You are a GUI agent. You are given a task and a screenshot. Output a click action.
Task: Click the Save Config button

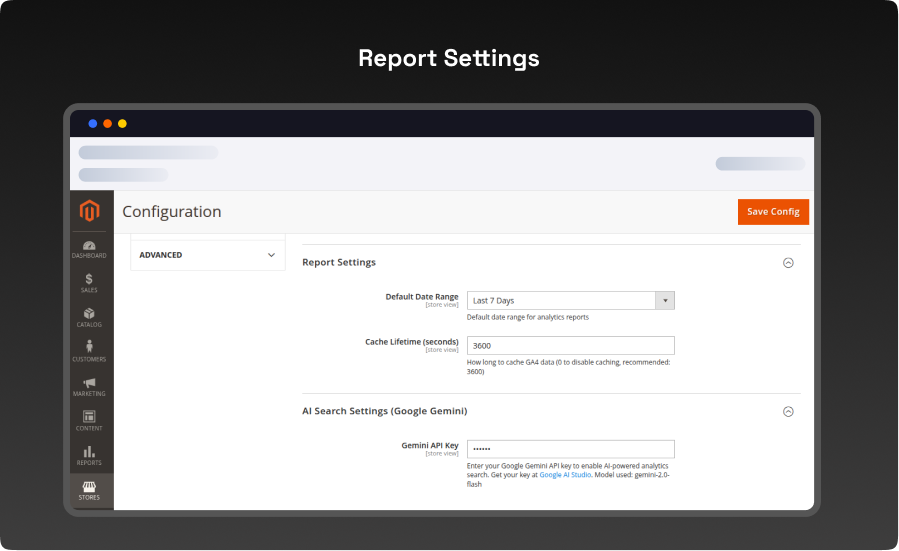coord(772,212)
